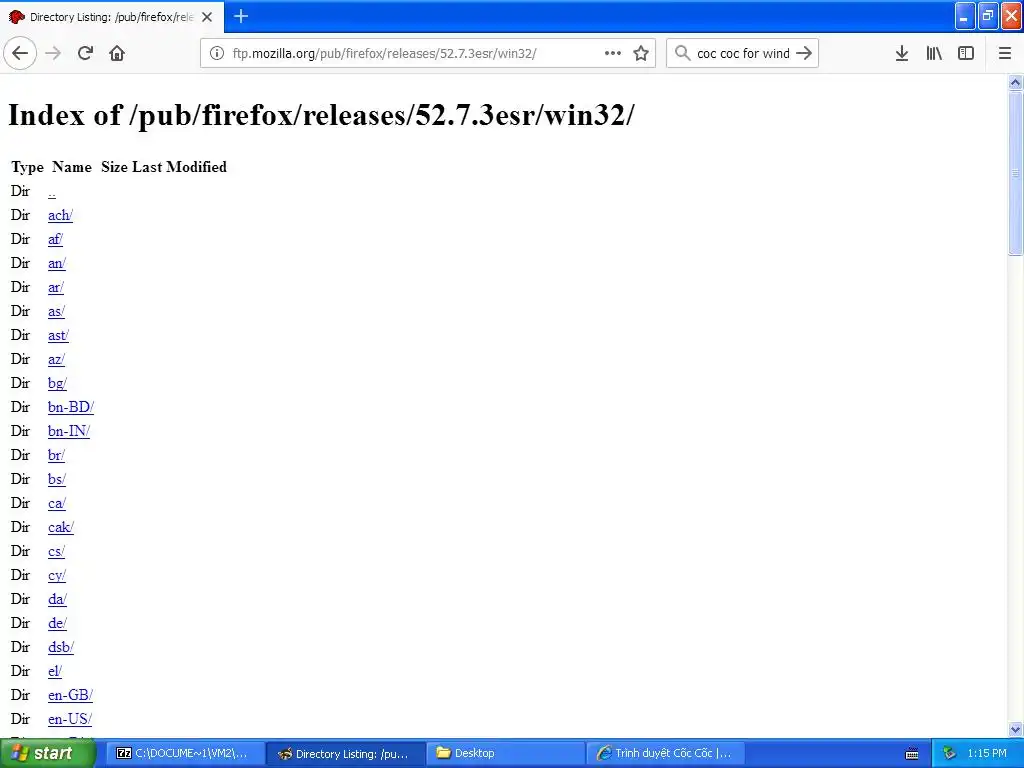The height and width of the screenshot is (768, 1024).
Task: Select the Directory Listing tab
Action: coord(112,17)
